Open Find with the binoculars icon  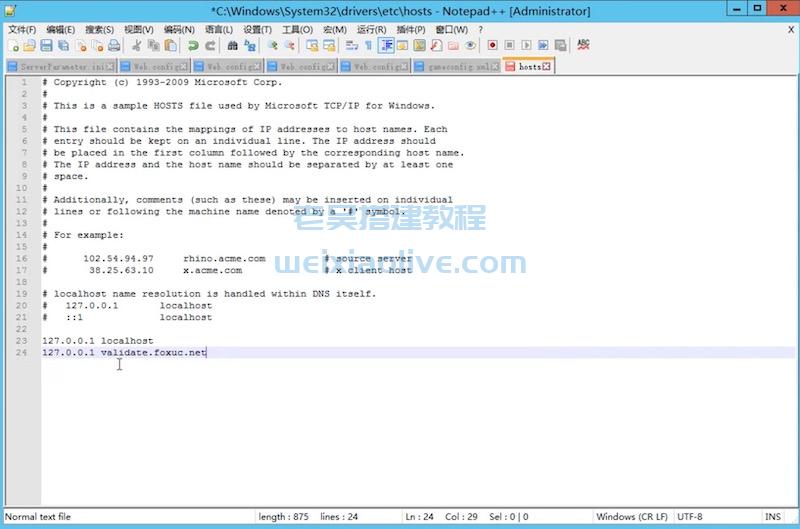(x=231, y=46)
